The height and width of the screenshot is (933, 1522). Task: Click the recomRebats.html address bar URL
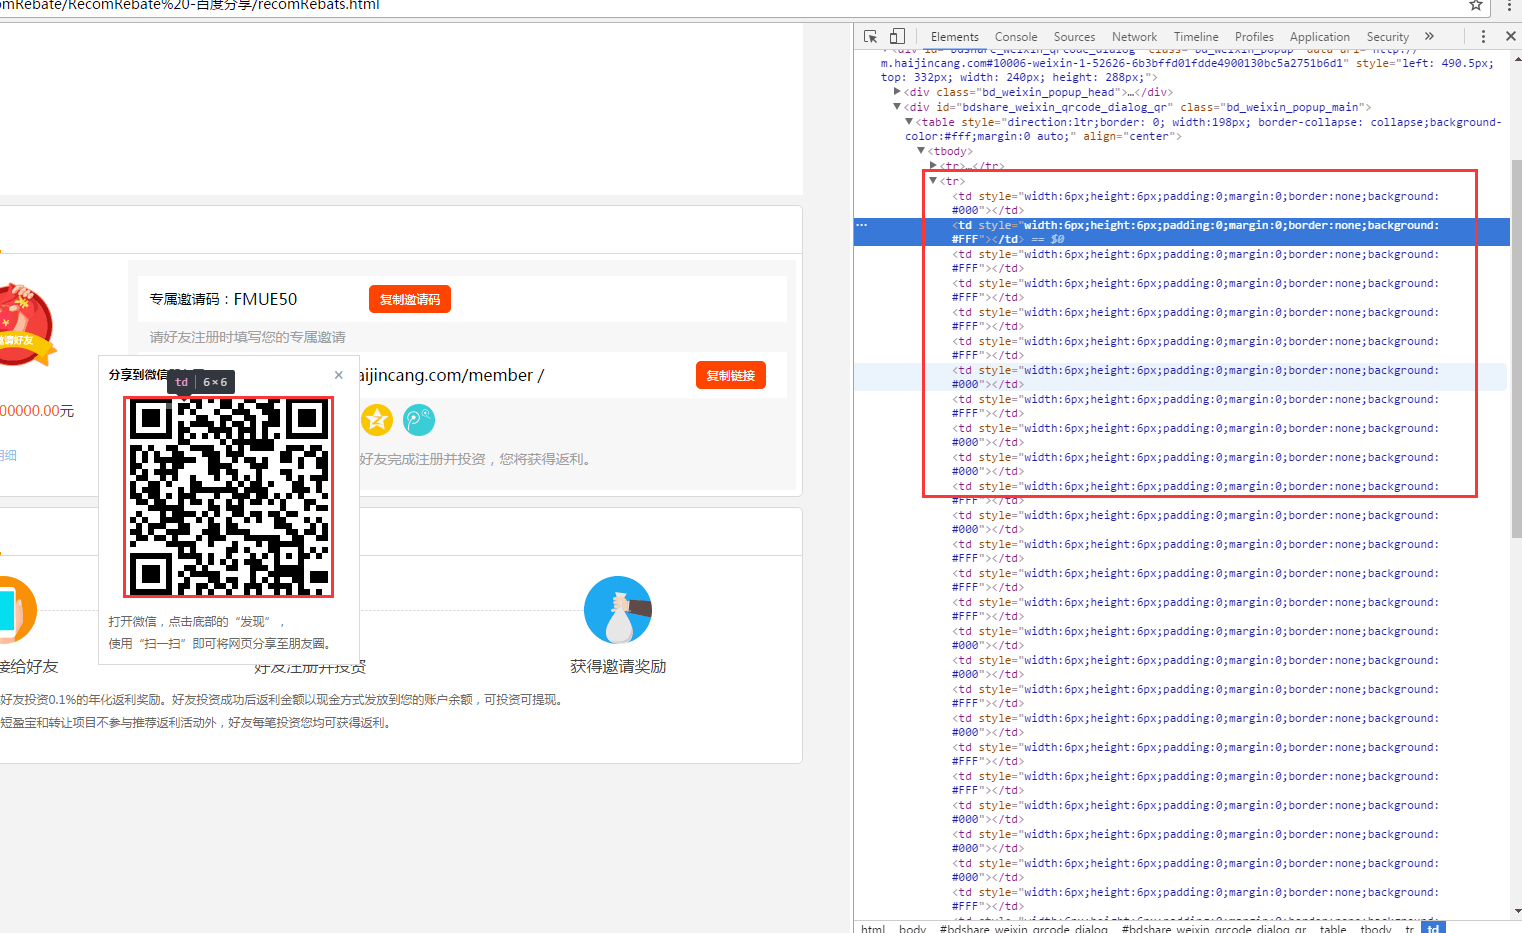pyautogui.click(x=190, y=5)
